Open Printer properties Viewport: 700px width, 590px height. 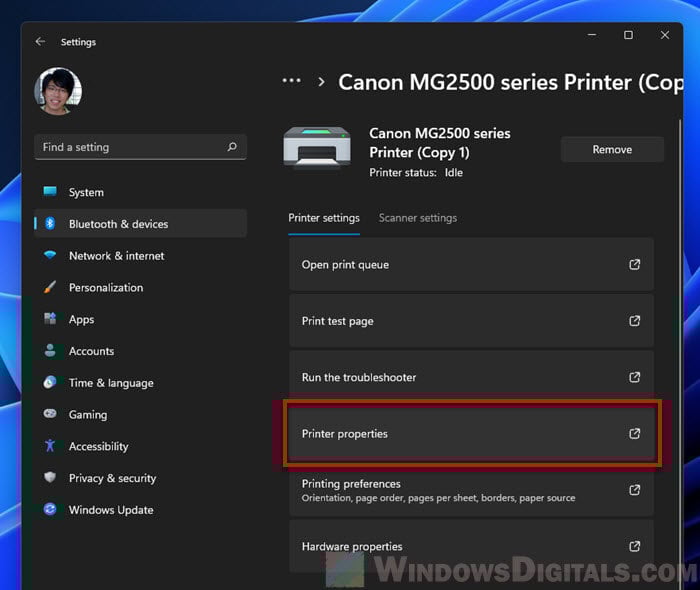[x=471, y=433]
